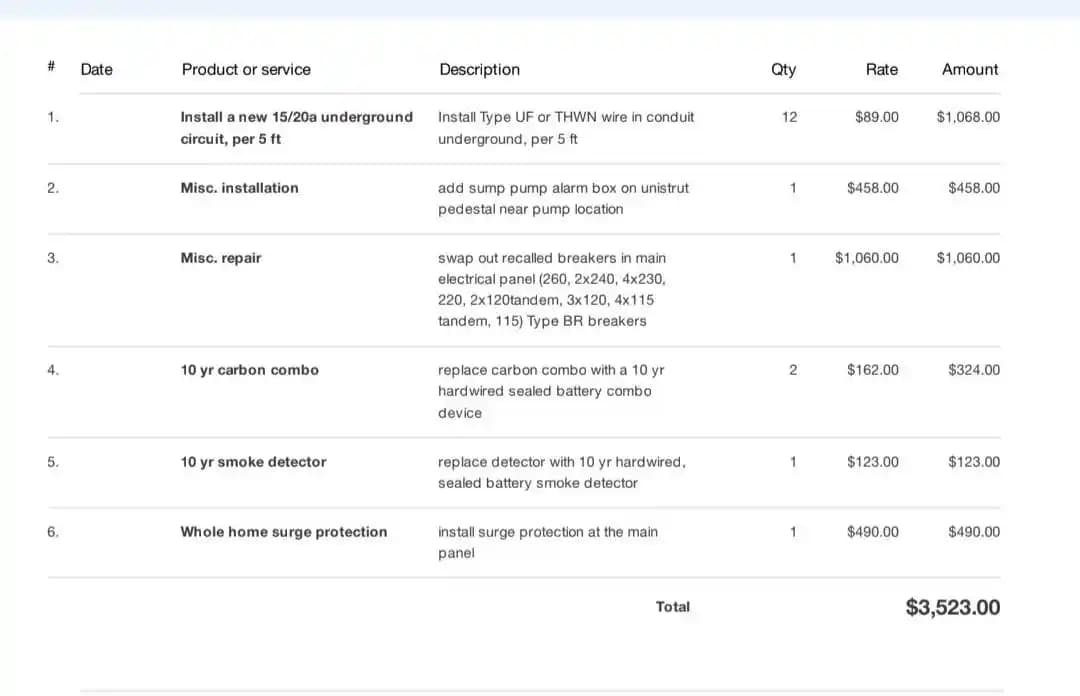Select the $162.00 rate for carbon combo
The height and width of the screenshot is (696, 1080).
[872, 370]
